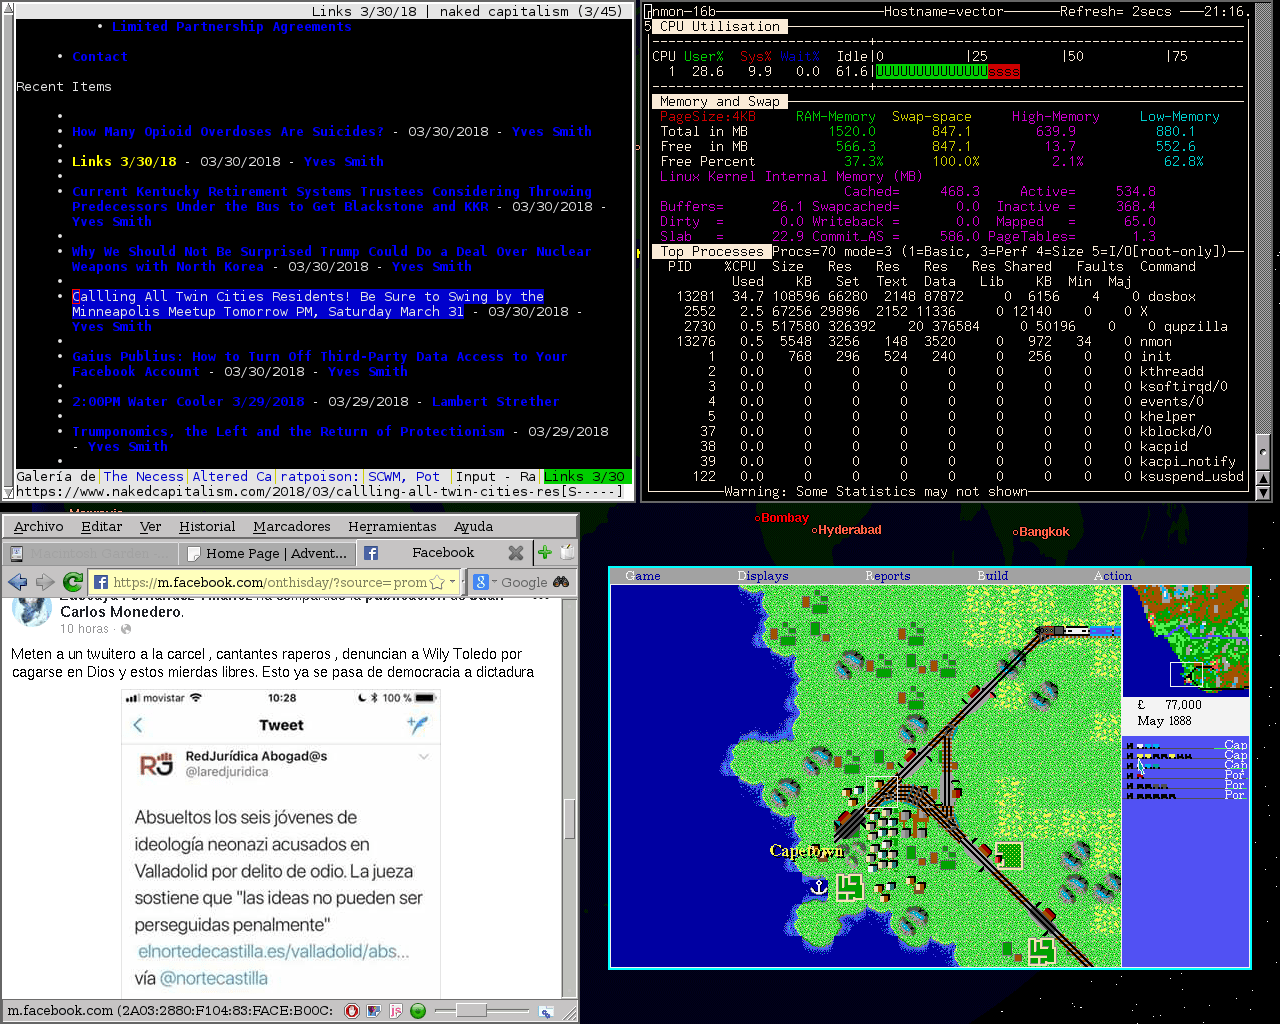Adjust the zoom slider in the browser status bar
This screenshot has width=1280, height=1024.
pyautogui.click(x=471, y=1011)
